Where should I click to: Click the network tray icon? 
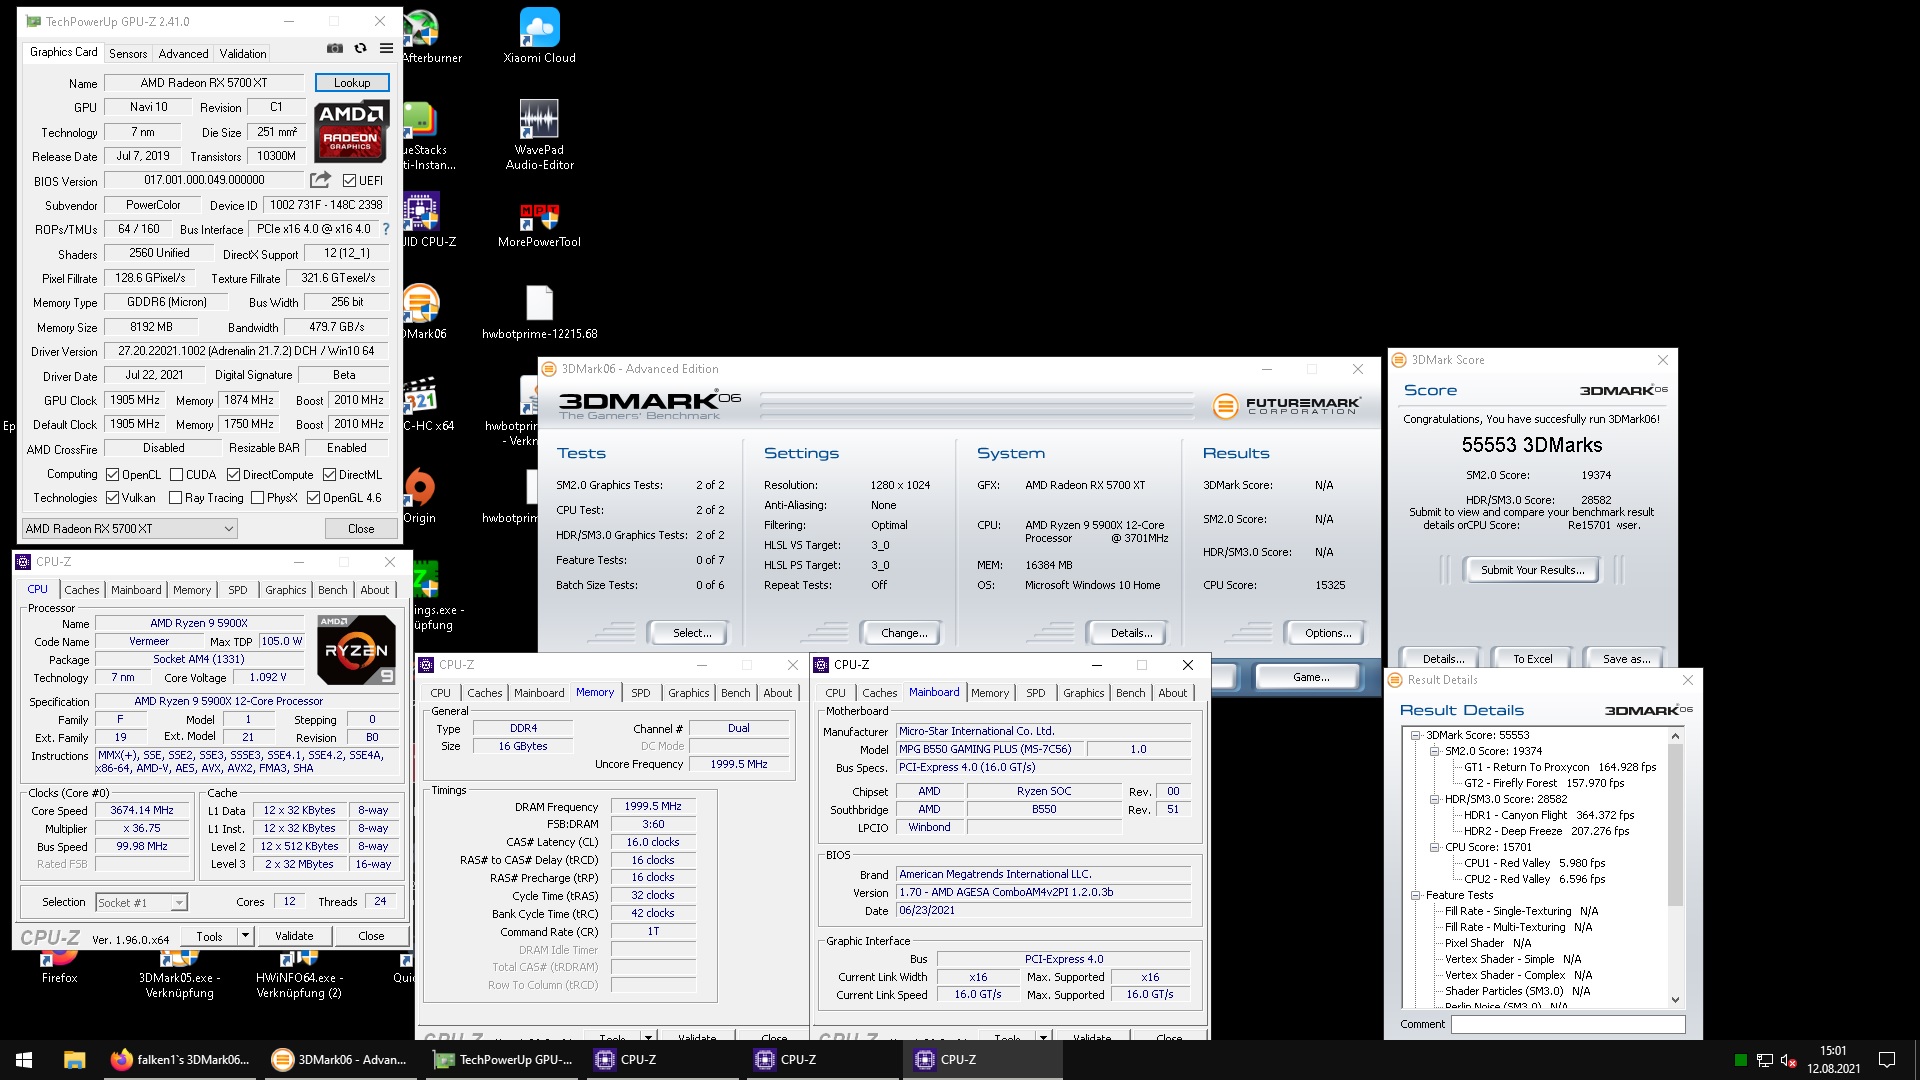1765,1060
